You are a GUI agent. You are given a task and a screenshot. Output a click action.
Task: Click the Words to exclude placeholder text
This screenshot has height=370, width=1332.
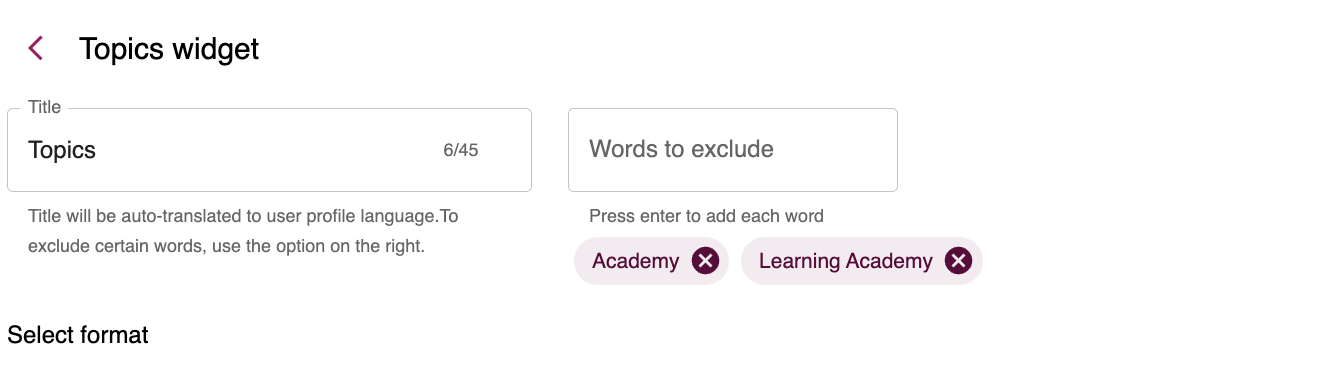681,149
